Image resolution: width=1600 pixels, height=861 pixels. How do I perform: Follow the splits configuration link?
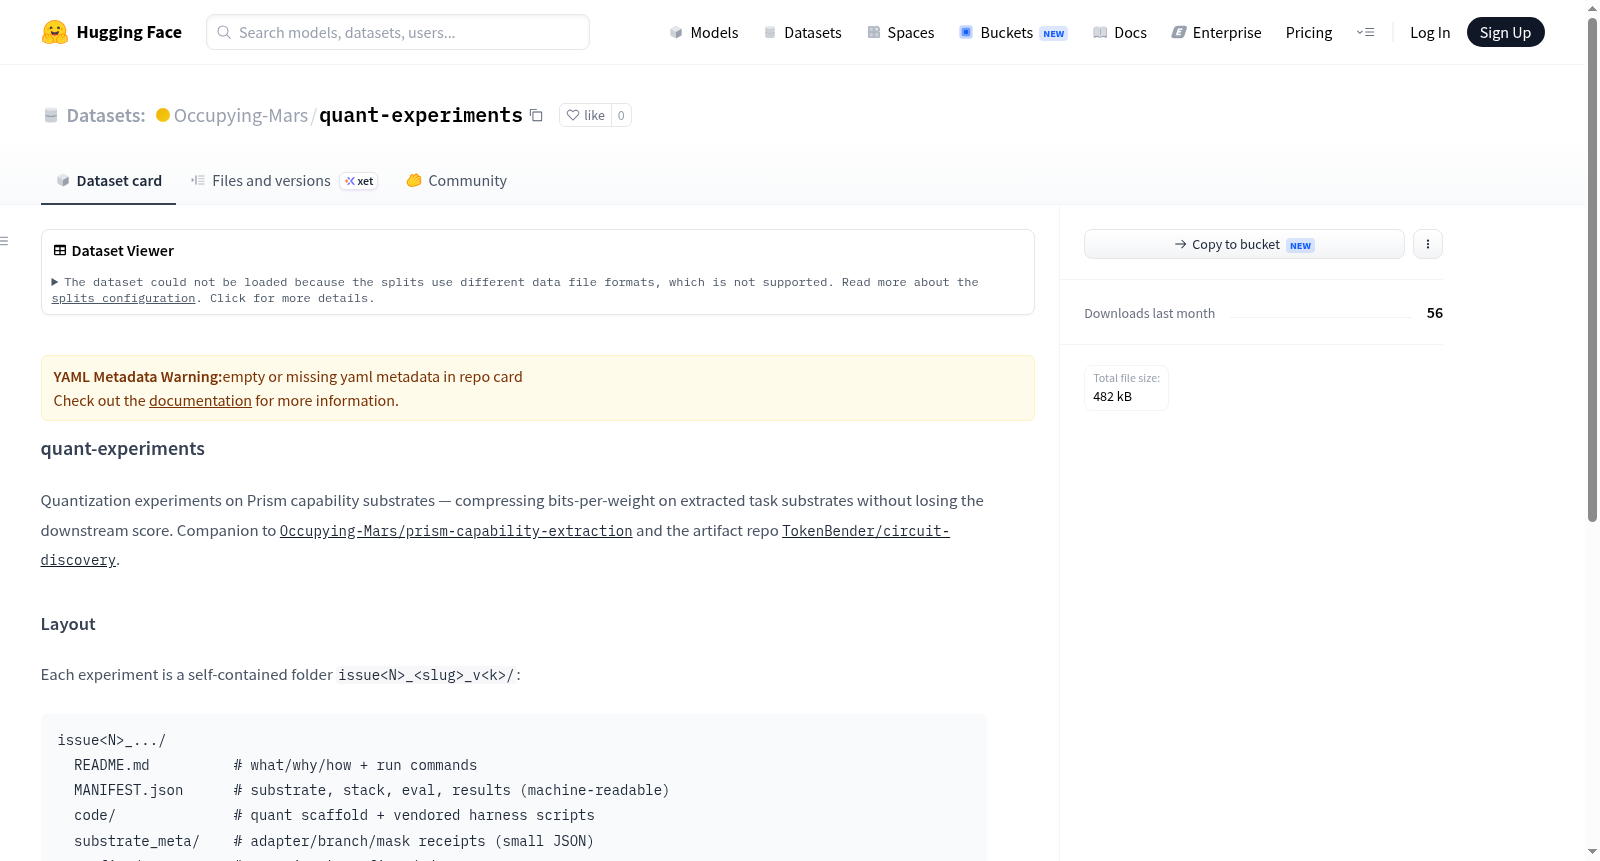pos(123,298)
